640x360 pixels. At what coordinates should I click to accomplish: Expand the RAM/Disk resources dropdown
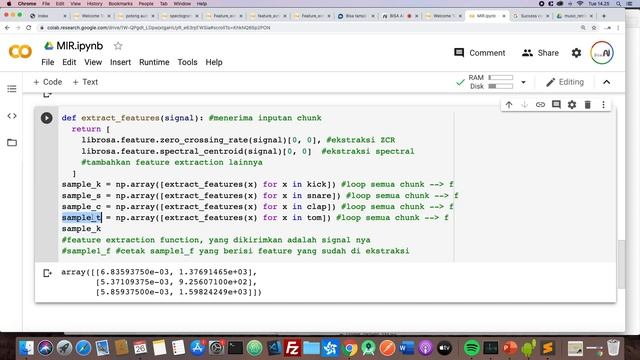click(x=523, y=82)
